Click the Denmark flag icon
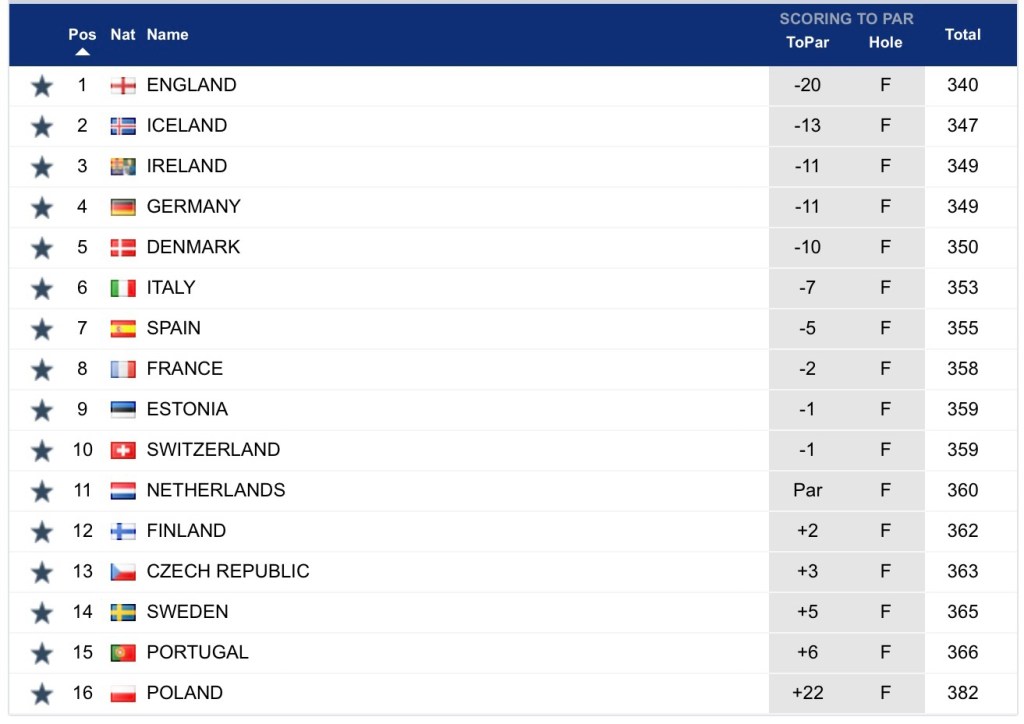The width and height of the screenshot is (1024, 724). 123,248
